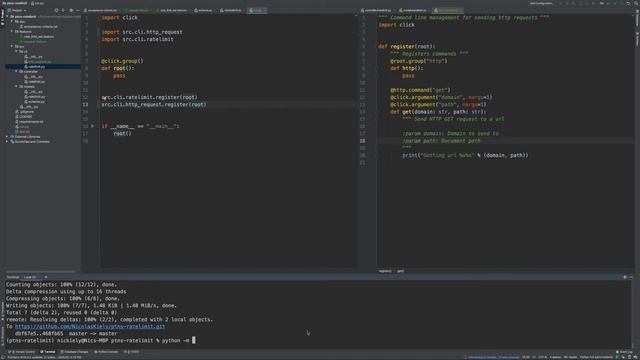This screenshot has height=360, width=640.
Task: Click the run gutter icon at line 16
Action: (x=93, y=126)
